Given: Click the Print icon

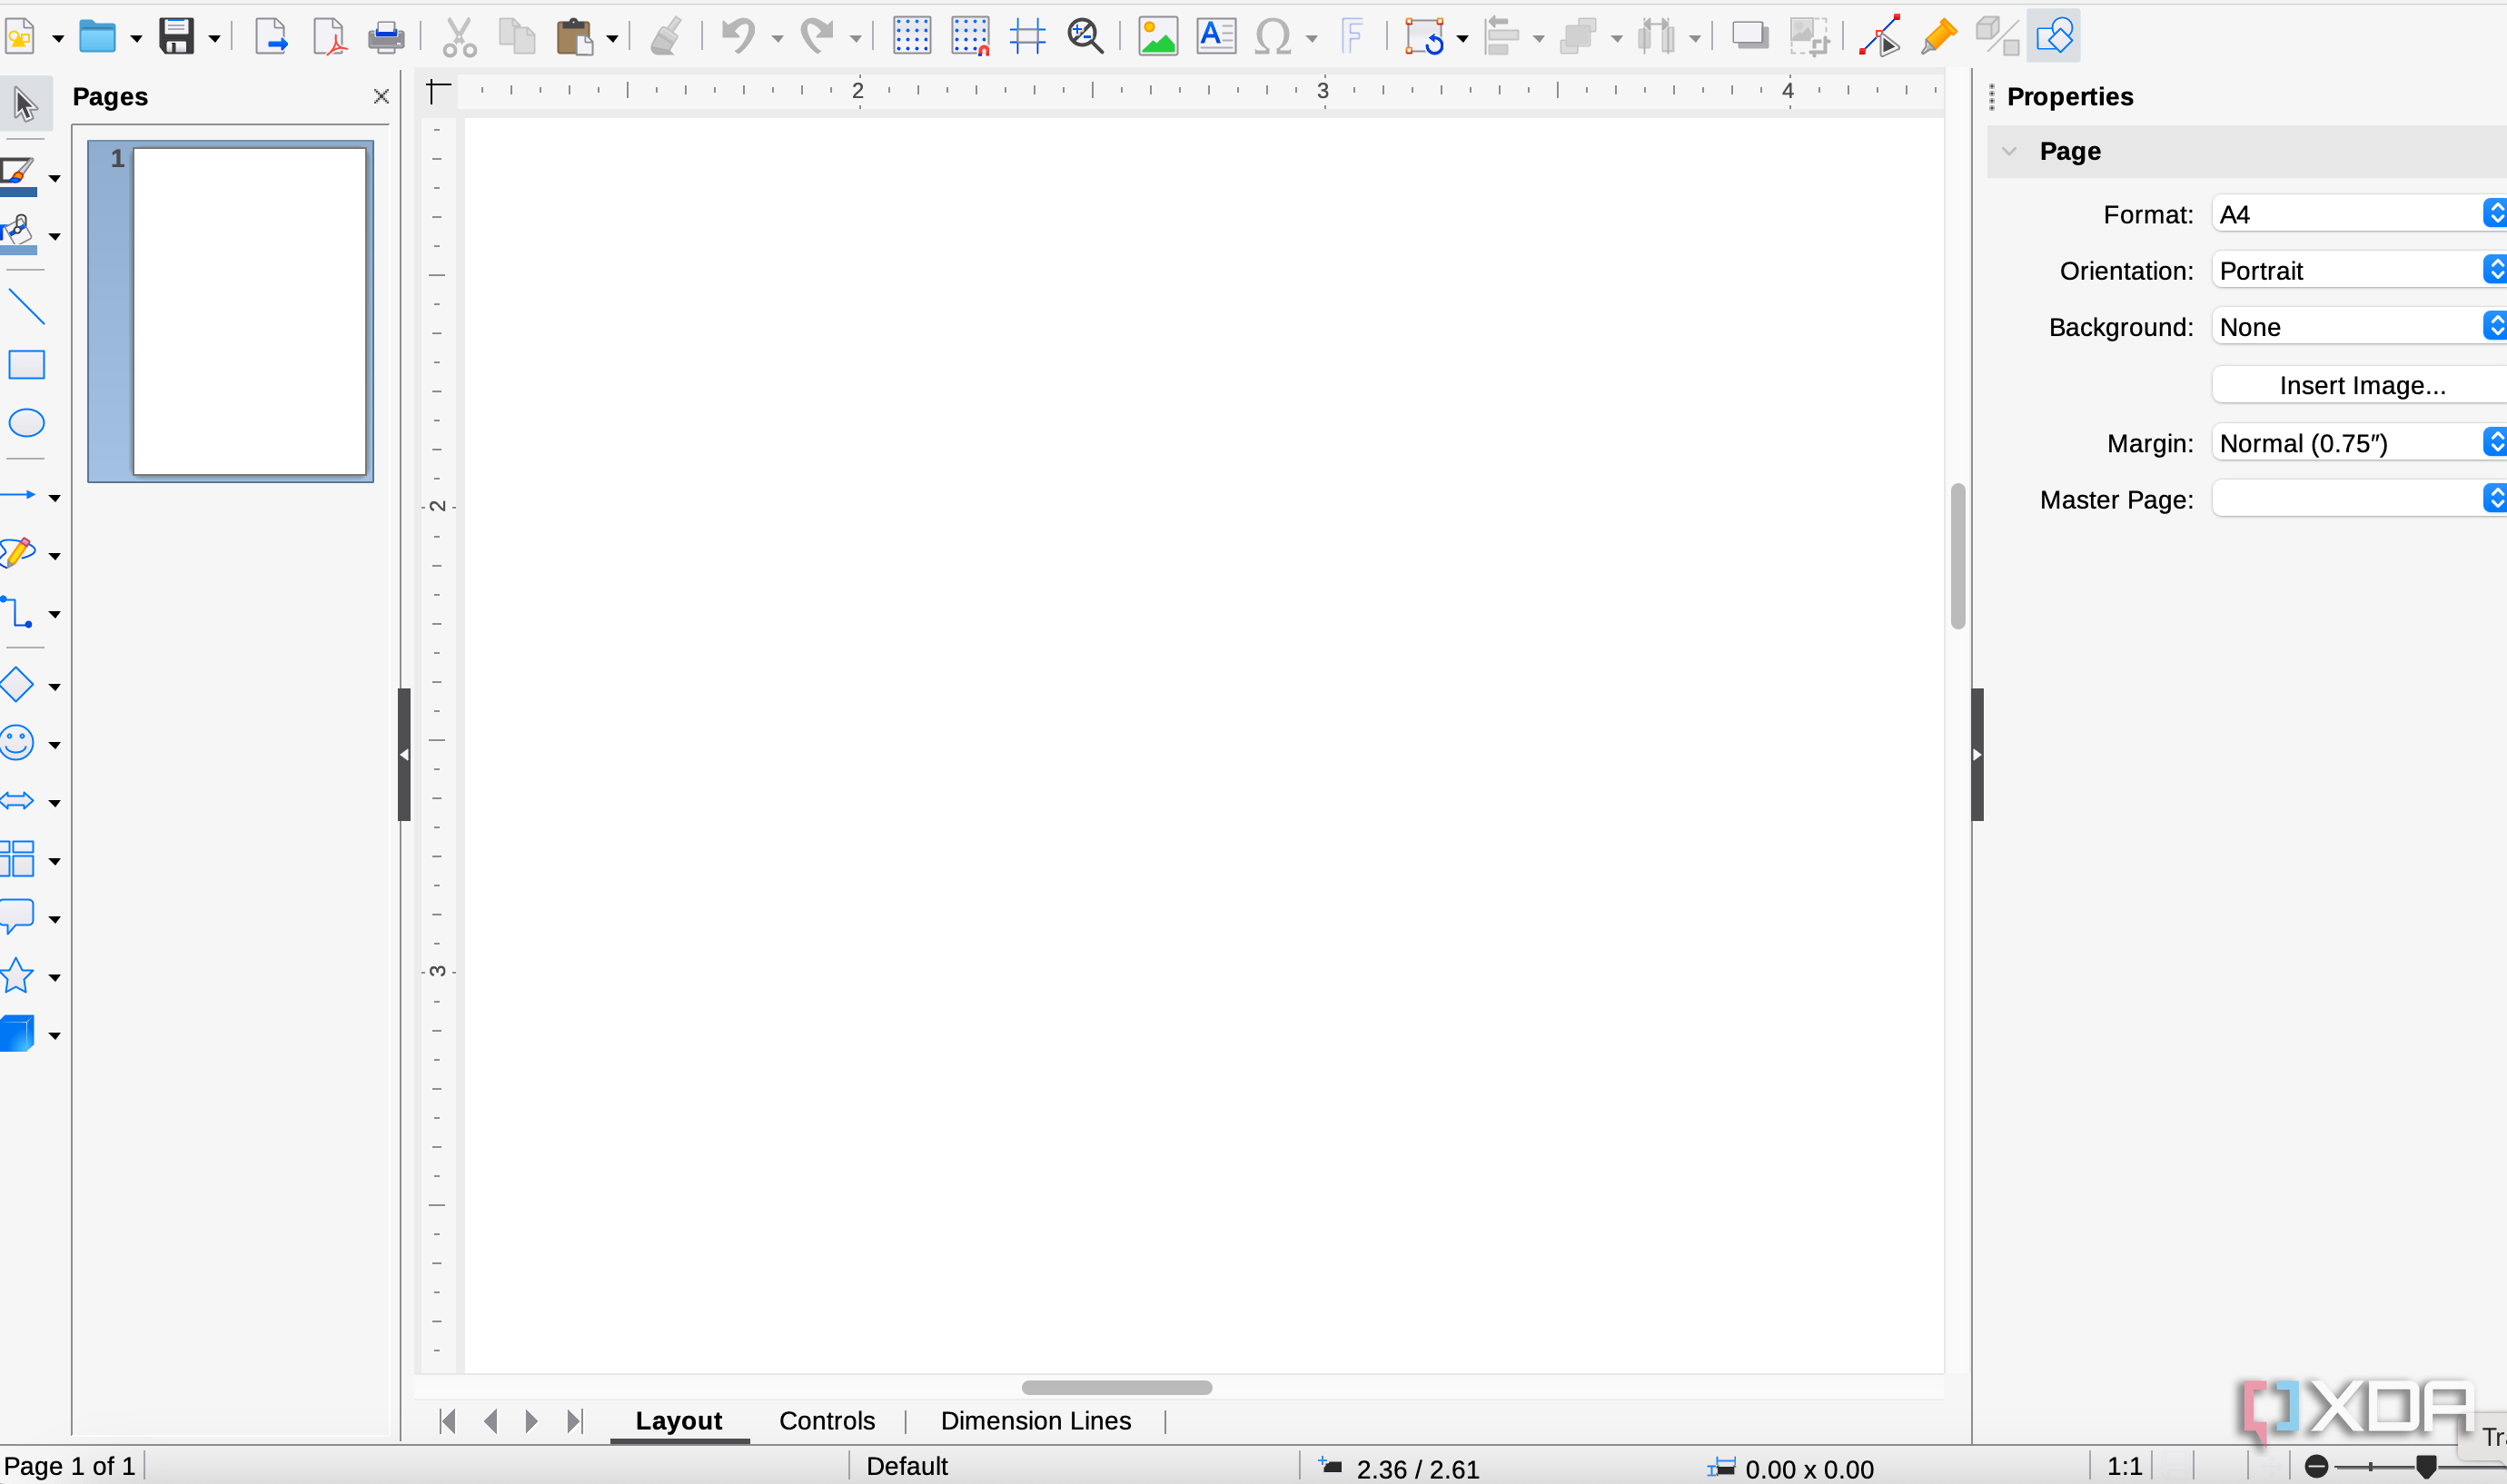Looking at the screenshot, I should (x=386, y=38).
